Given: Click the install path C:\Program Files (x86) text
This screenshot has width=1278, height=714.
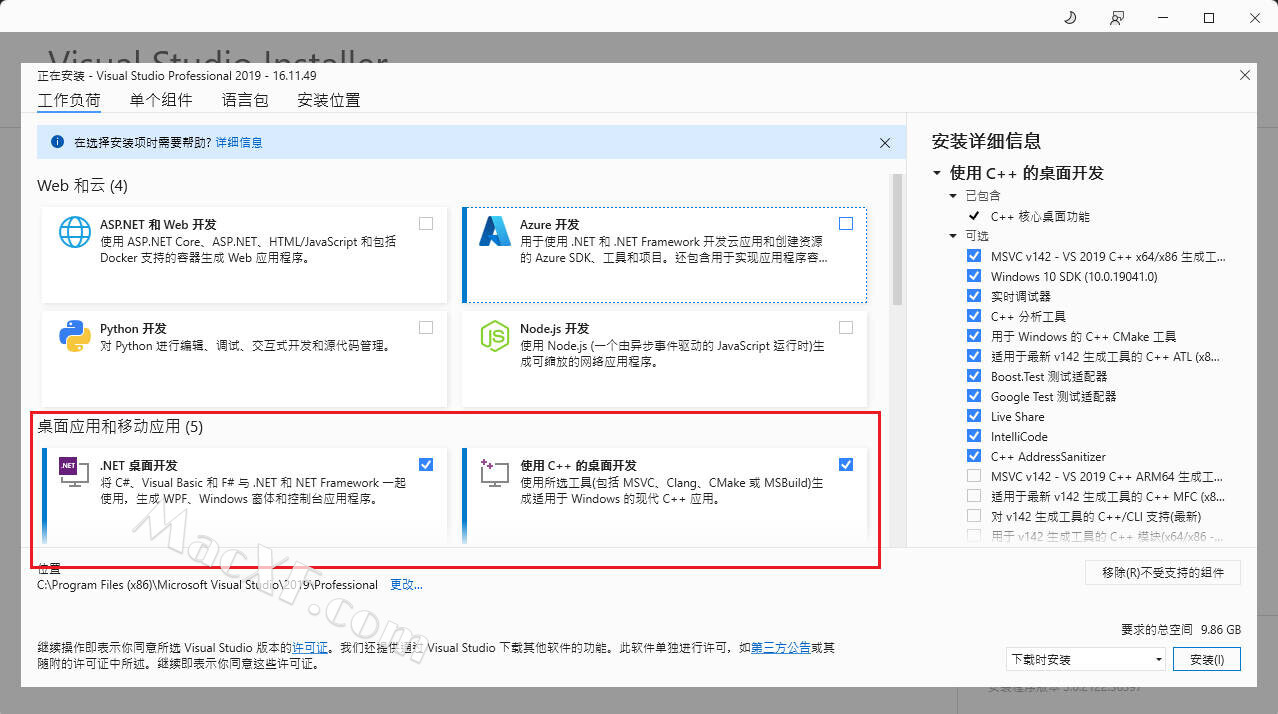Looking at the screenshot, I should coord(207,585).
